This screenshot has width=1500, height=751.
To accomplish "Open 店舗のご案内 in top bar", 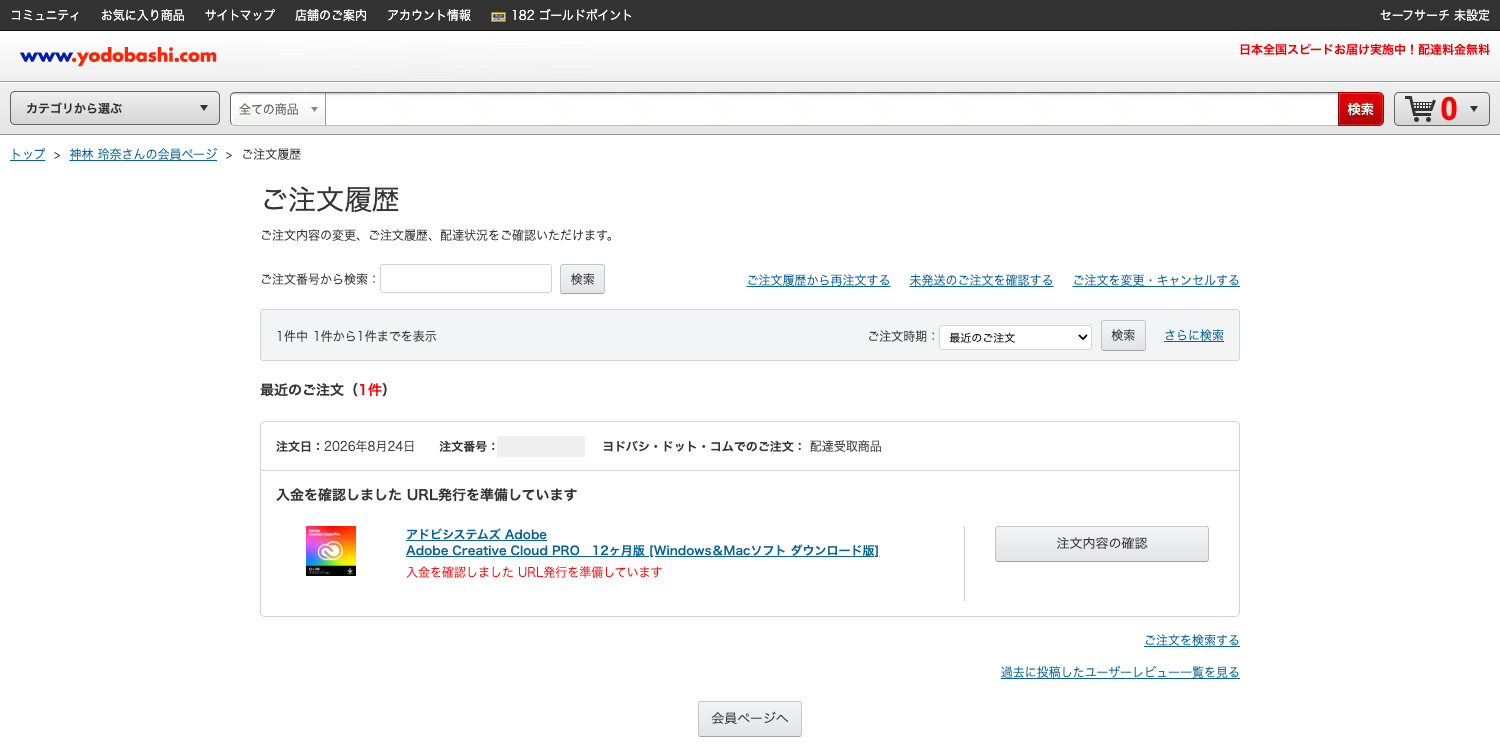I will pos(331,16).
